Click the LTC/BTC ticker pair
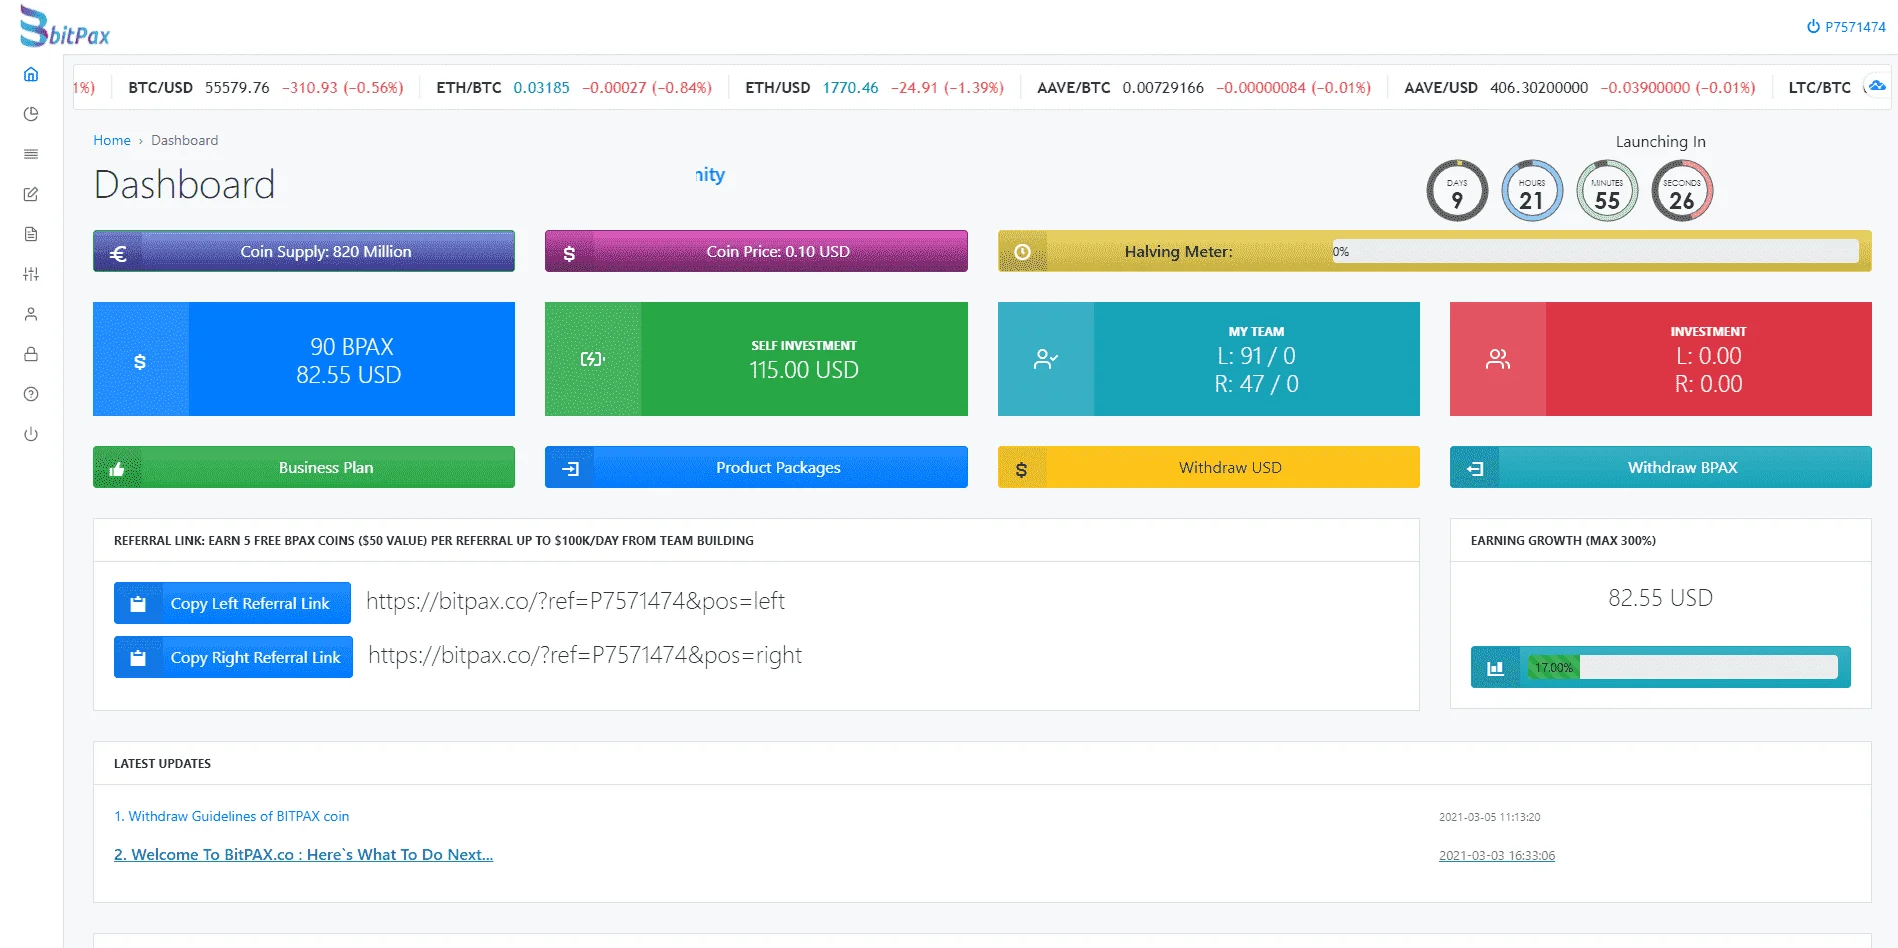This screenshot has height=948, width=1898. pos(1819,87)
